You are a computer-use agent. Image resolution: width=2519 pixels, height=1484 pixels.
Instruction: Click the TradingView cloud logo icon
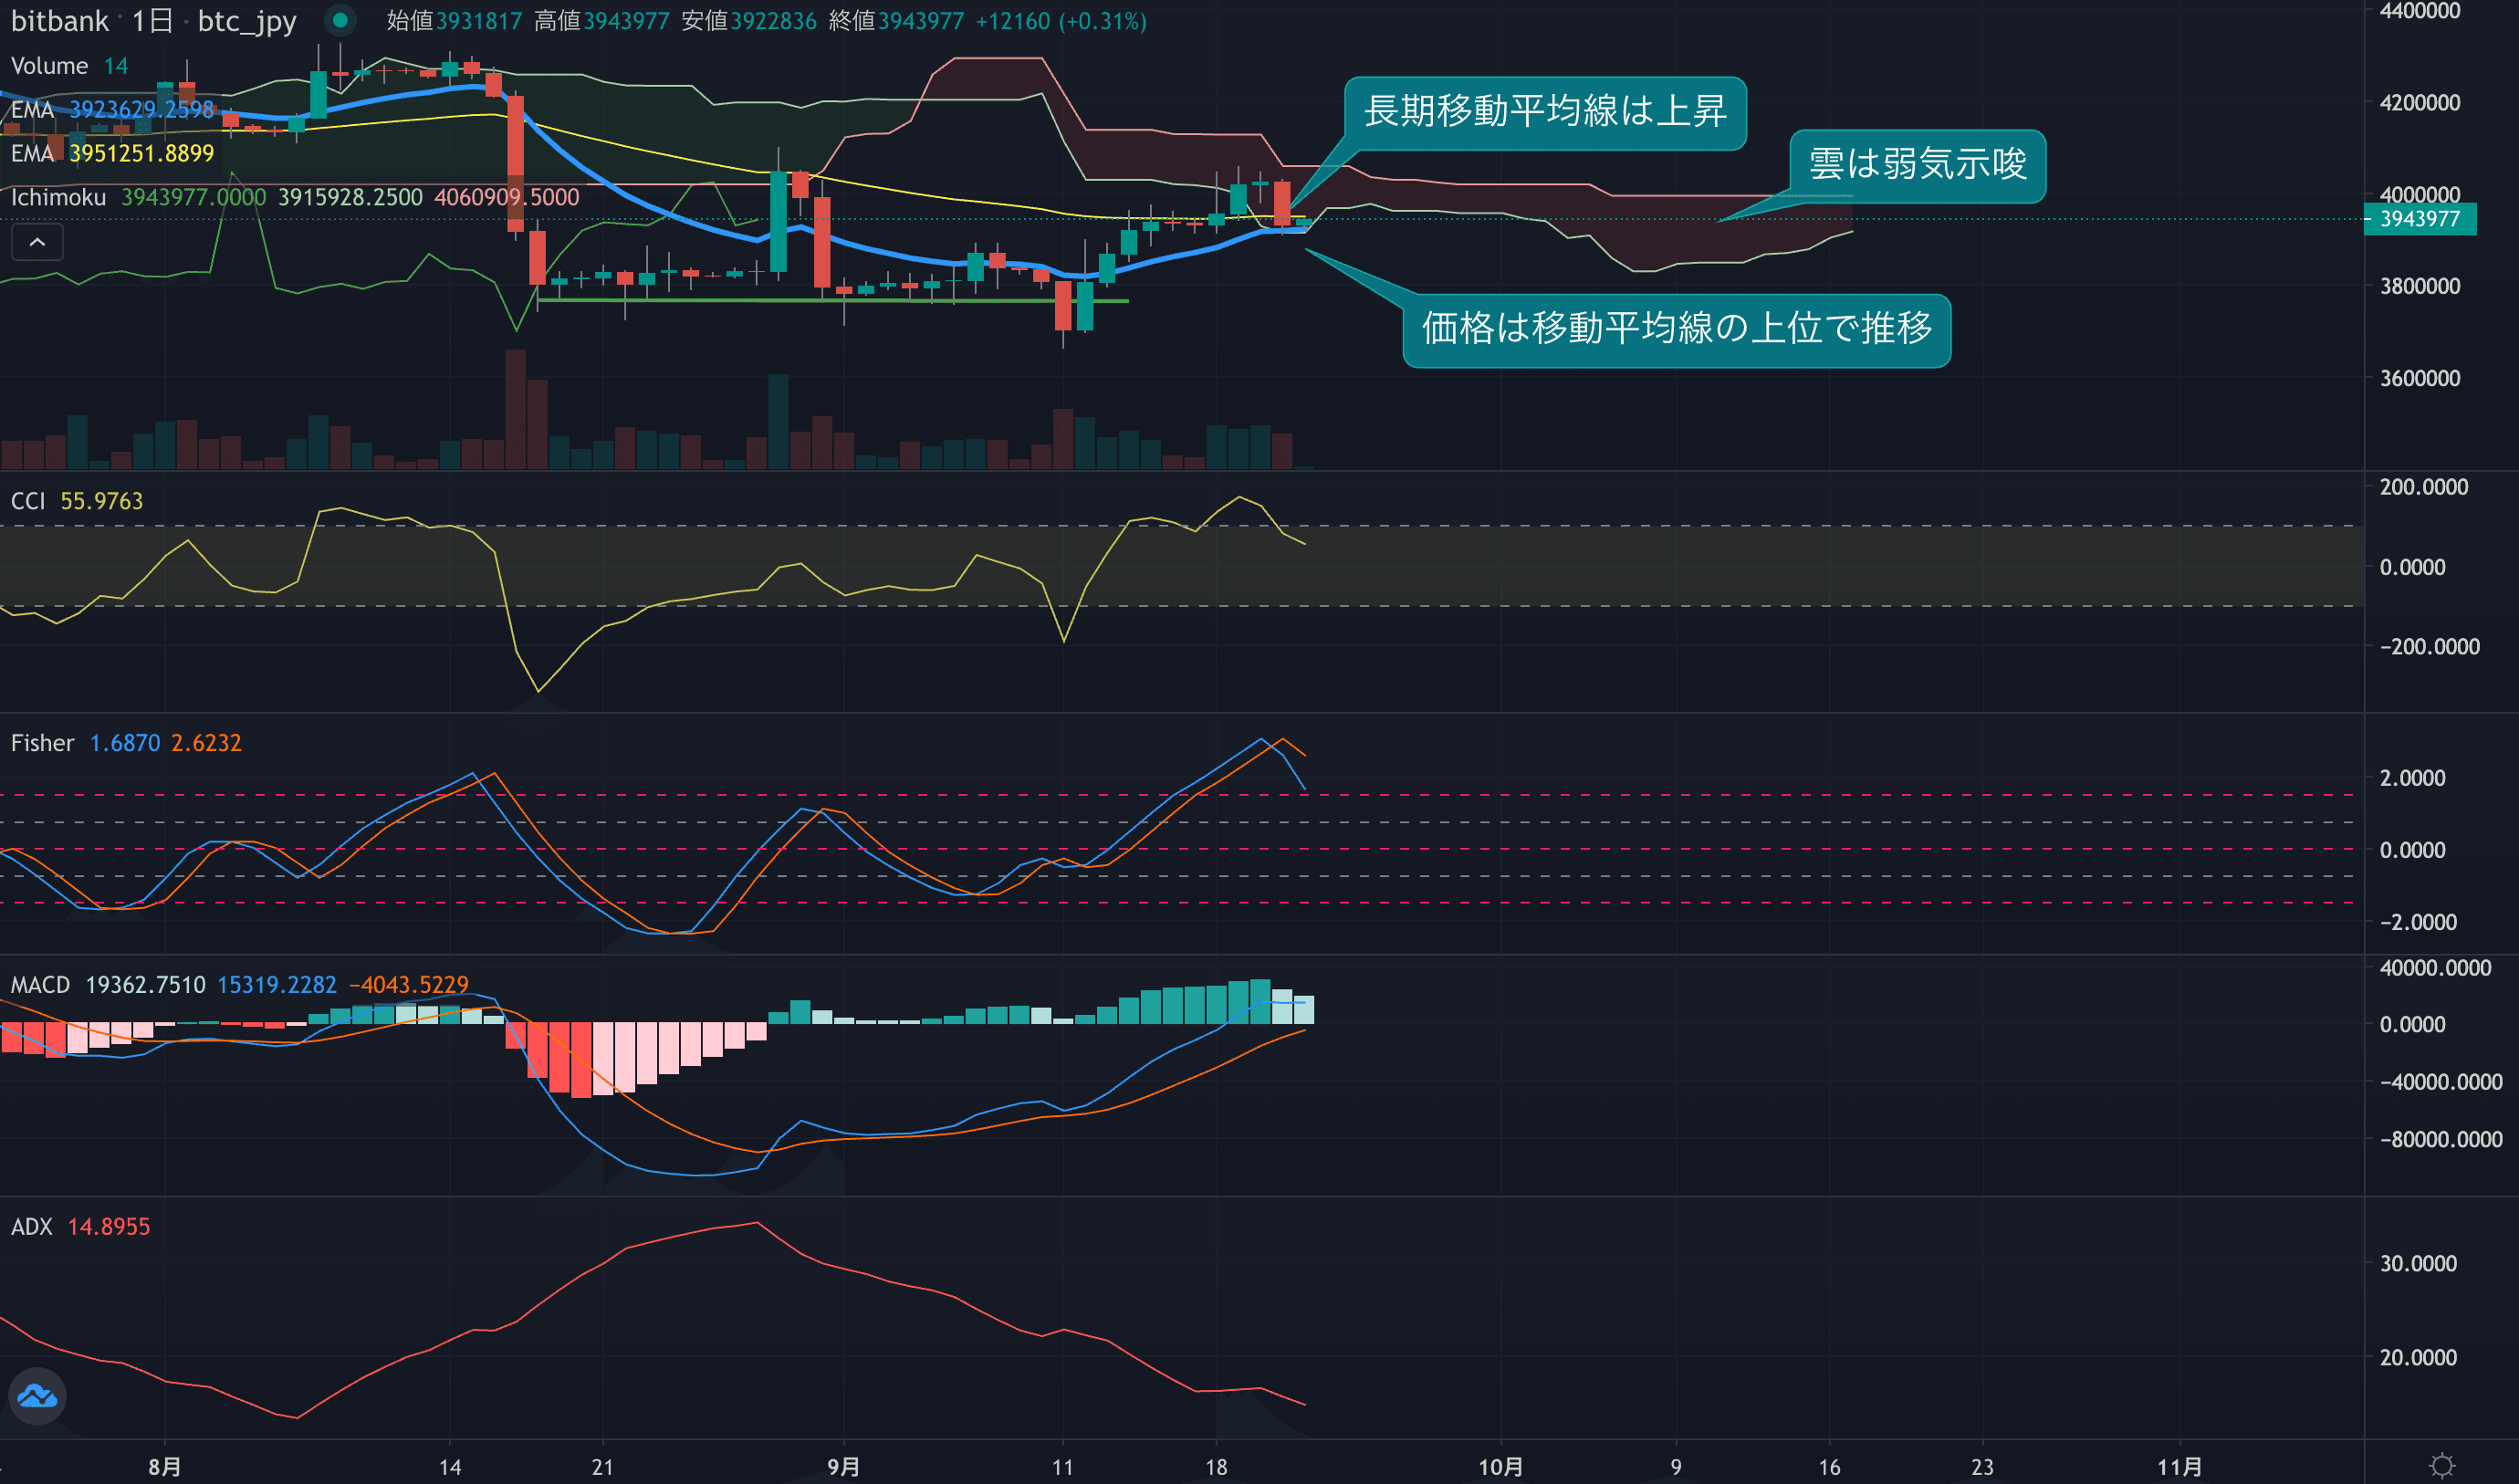[x=37, y=1396]
